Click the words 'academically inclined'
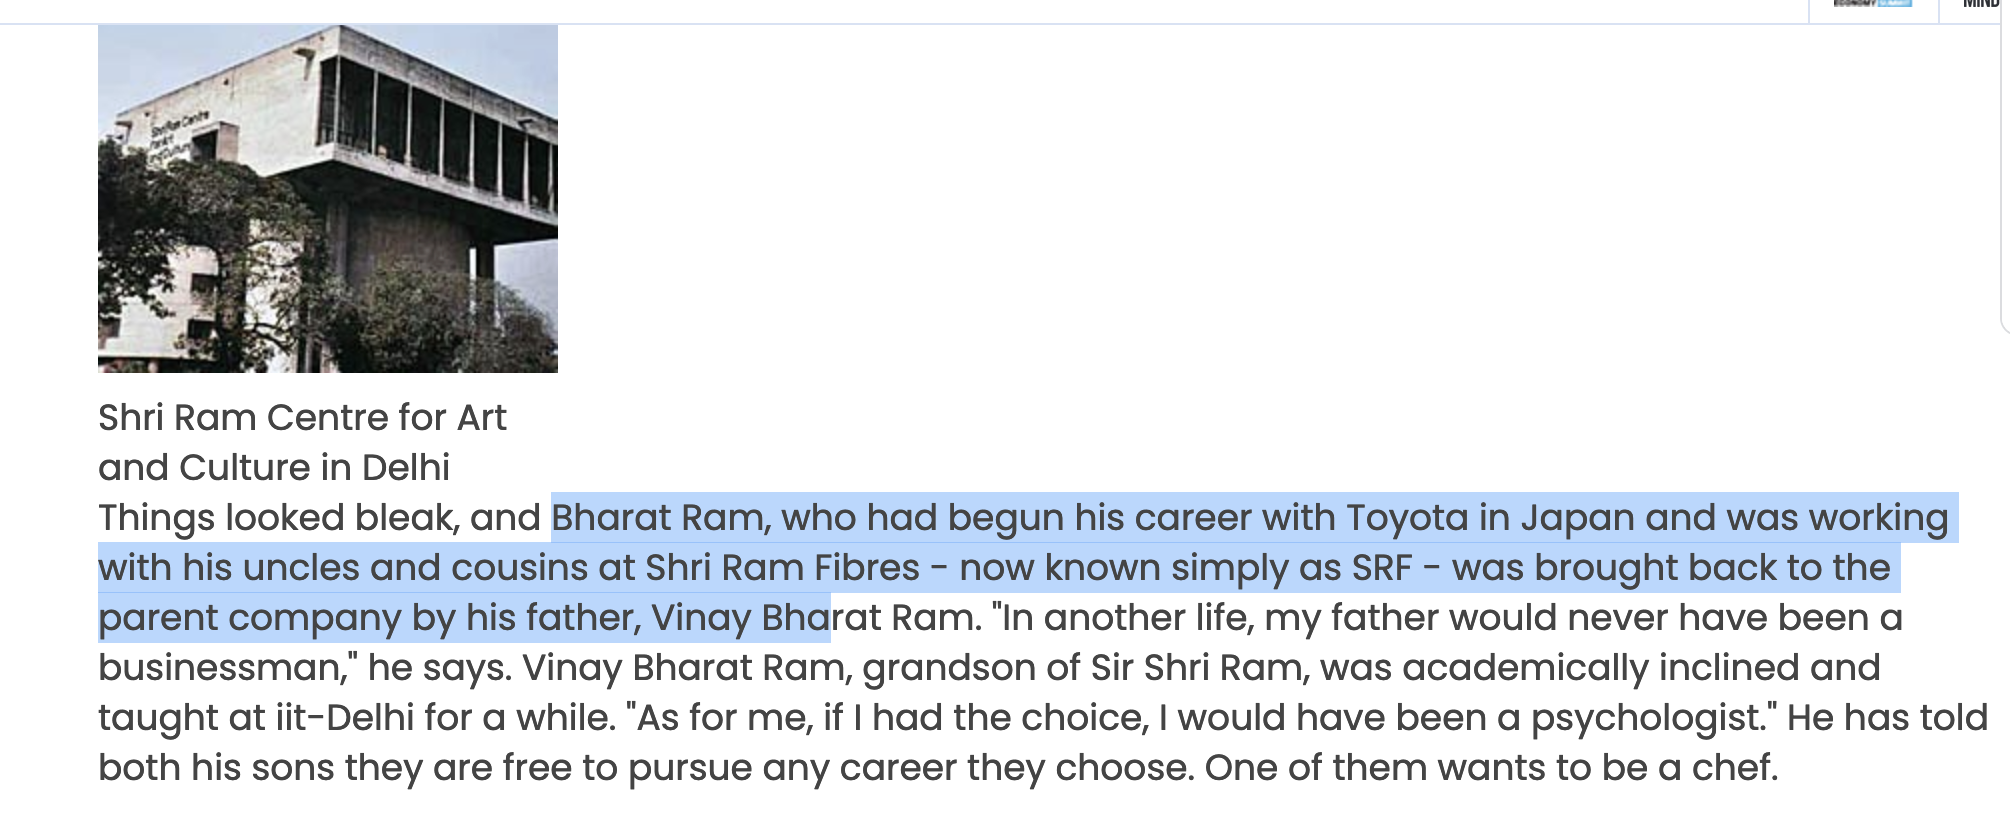The width and height of the screenshot is (2010, 816). point(1600,669)
